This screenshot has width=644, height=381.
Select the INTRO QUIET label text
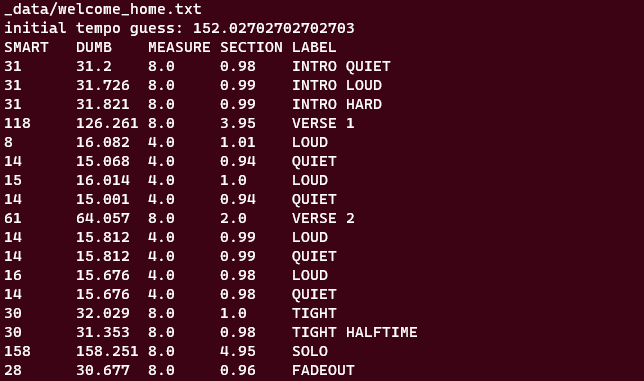click(341, 66)
